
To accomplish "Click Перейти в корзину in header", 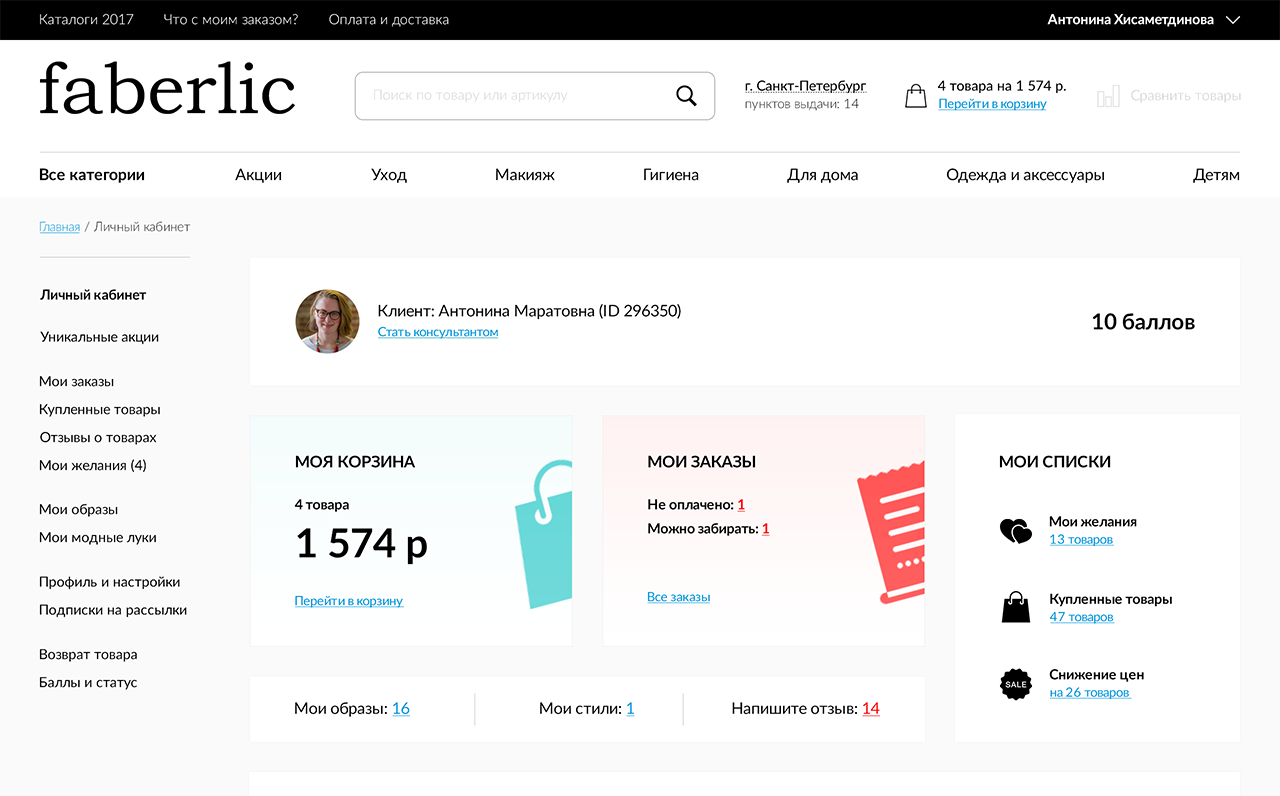I will 992,104.
